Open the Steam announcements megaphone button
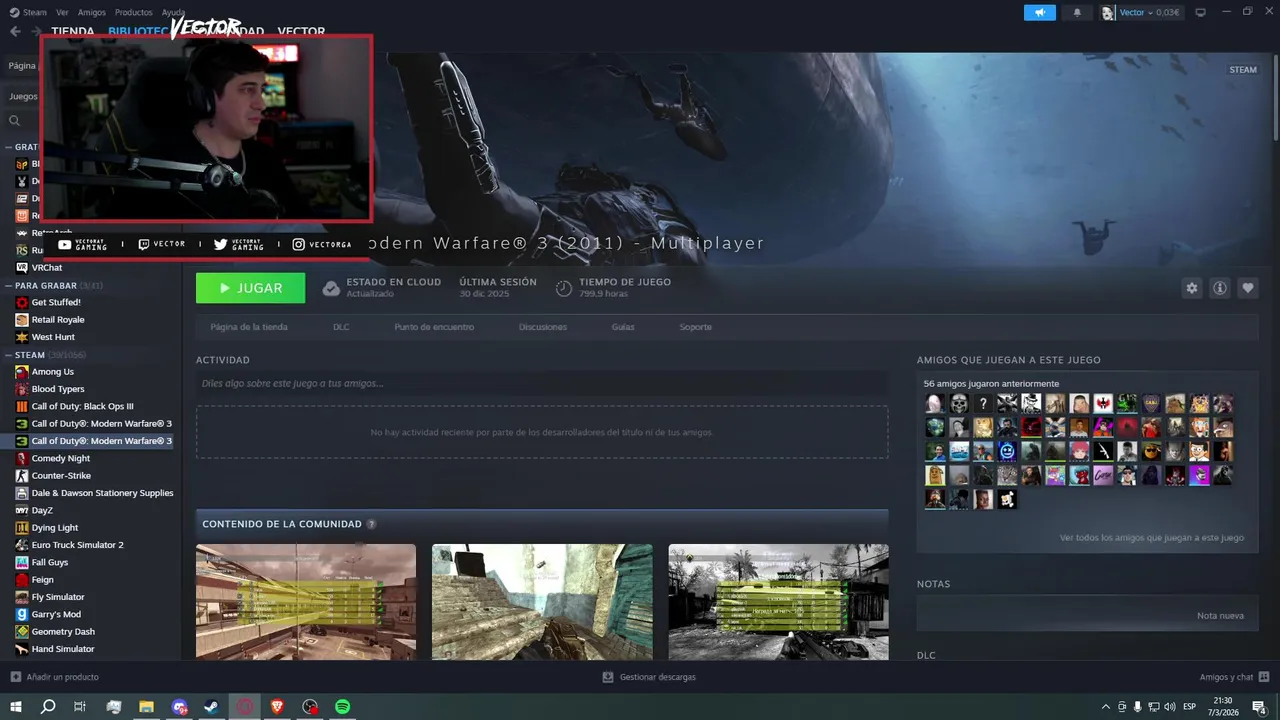This screenshot has width=1280, height=720. point(1040,12)
